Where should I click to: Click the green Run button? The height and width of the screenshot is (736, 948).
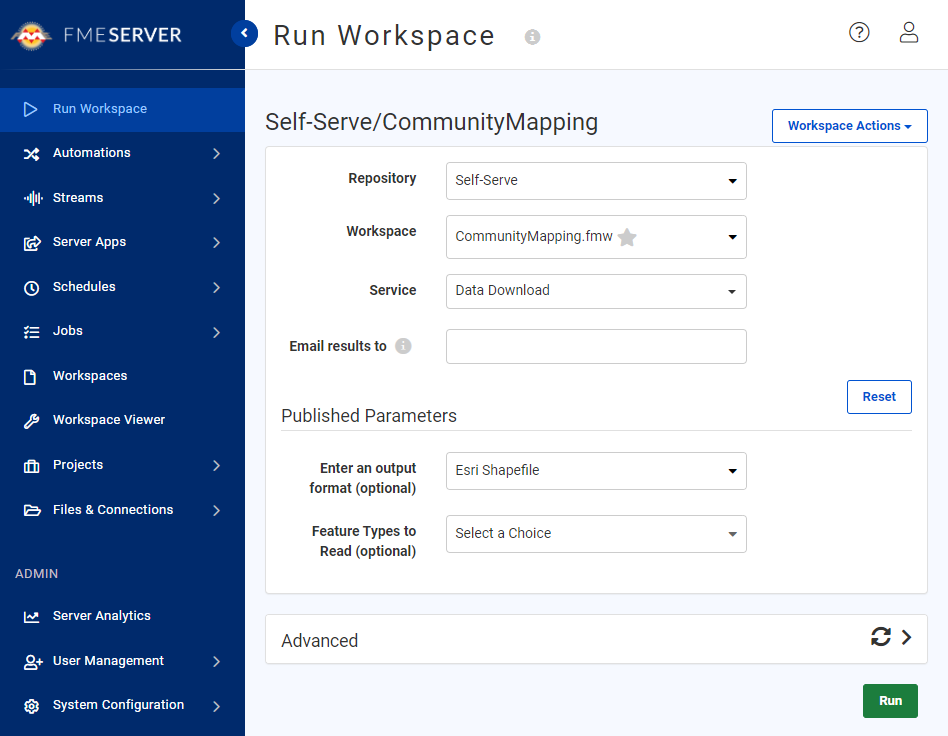tap(890, 701)
